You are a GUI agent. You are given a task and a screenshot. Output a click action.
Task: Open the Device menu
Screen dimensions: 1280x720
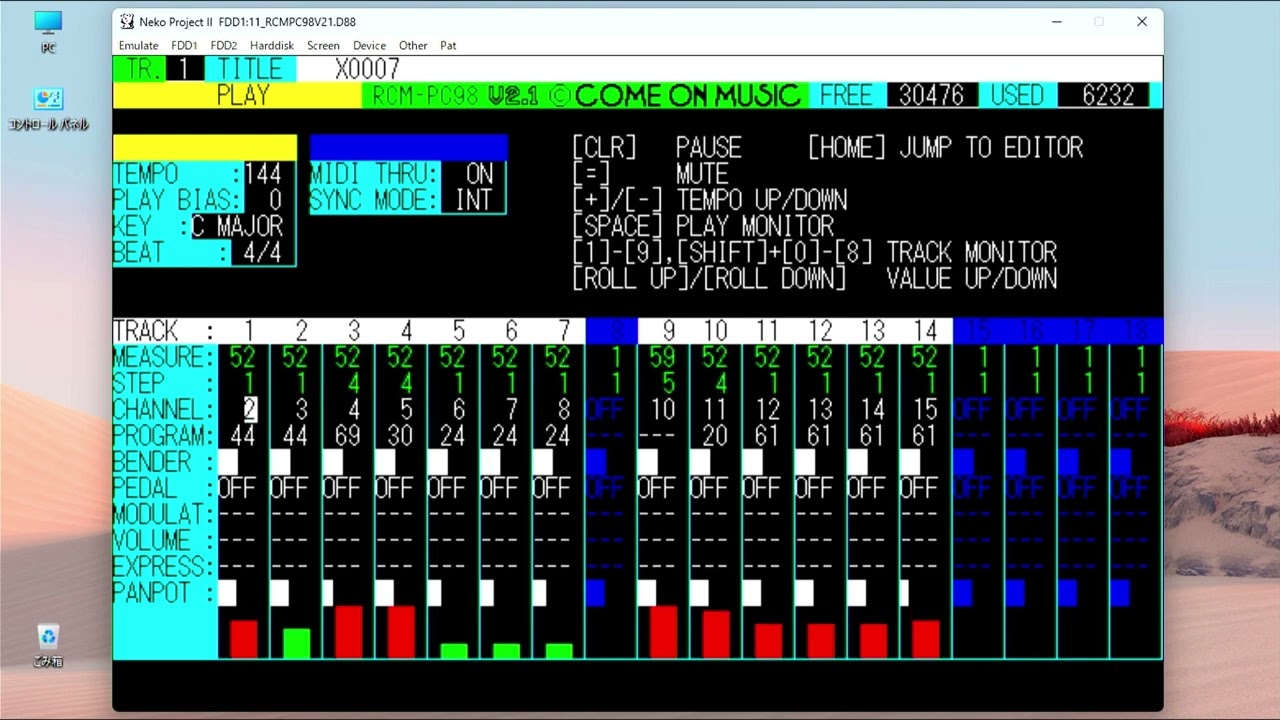point(369,45)
